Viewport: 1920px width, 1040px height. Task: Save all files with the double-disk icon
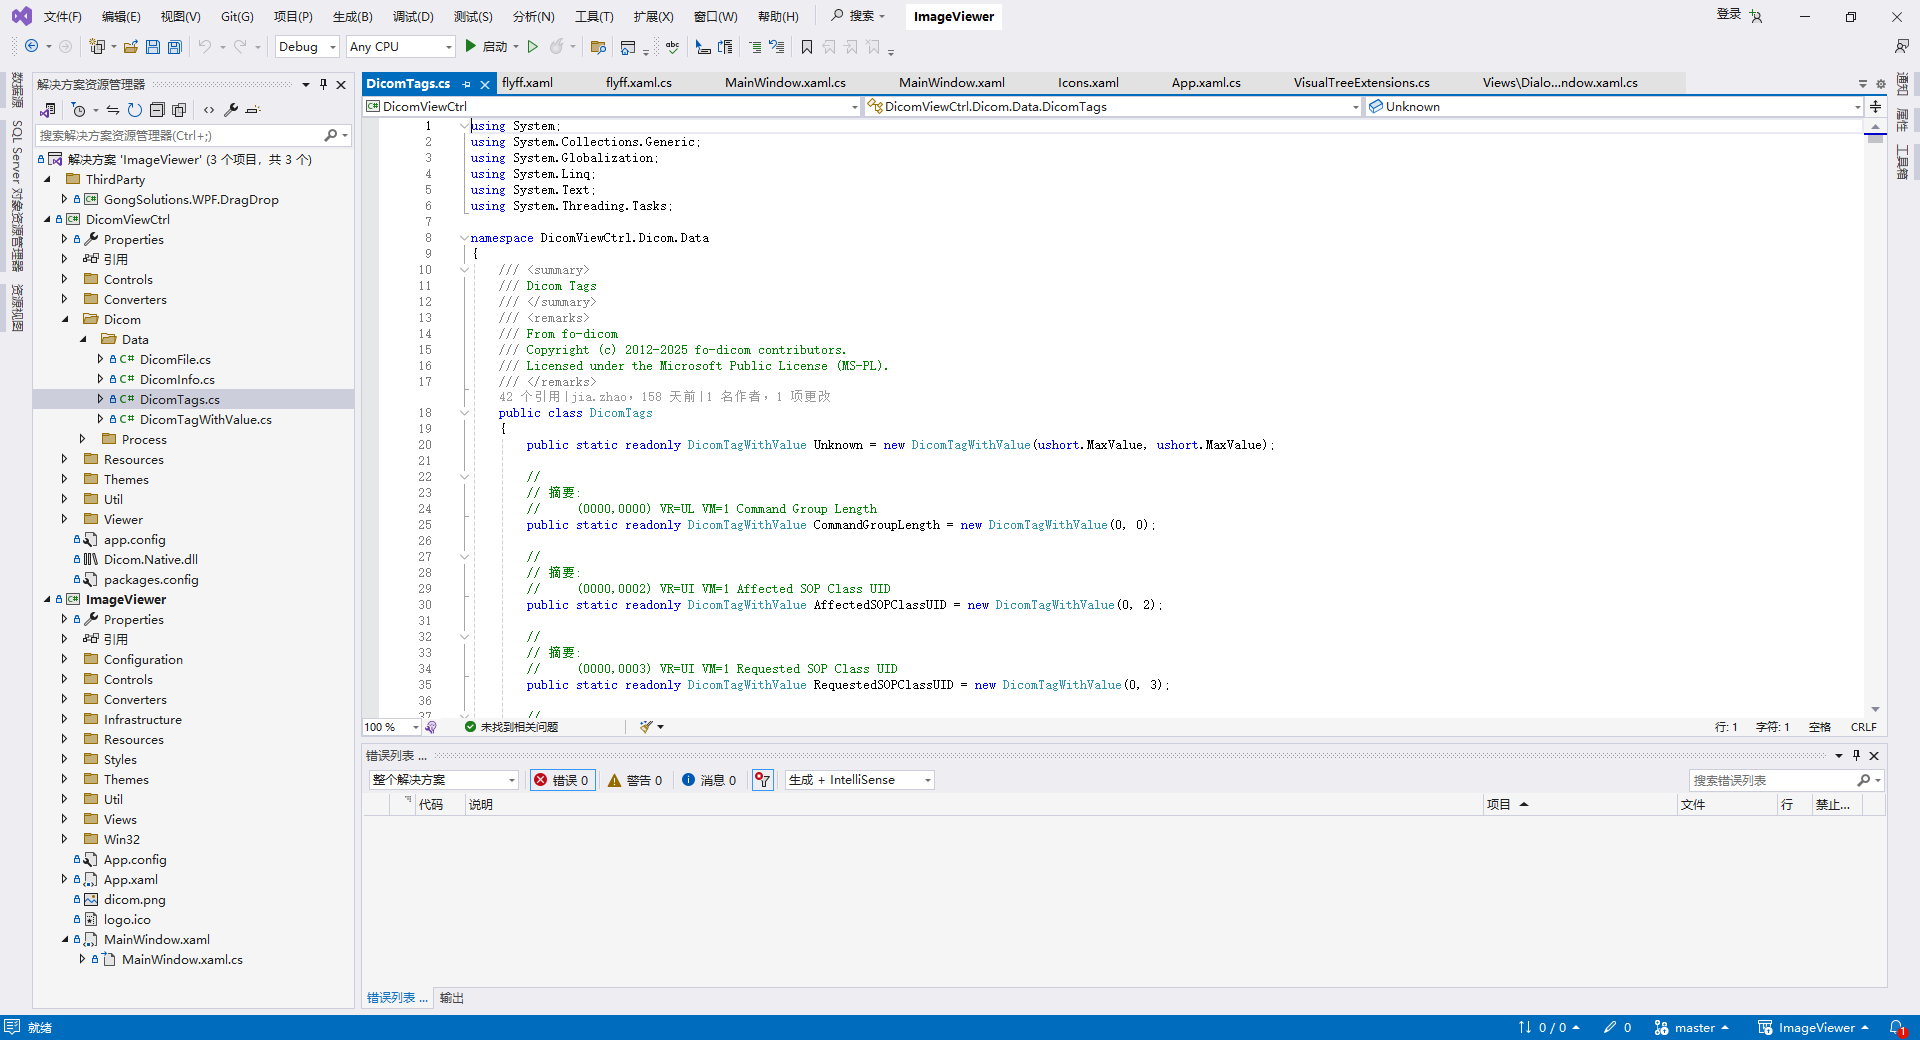click(x=175, y=47)
